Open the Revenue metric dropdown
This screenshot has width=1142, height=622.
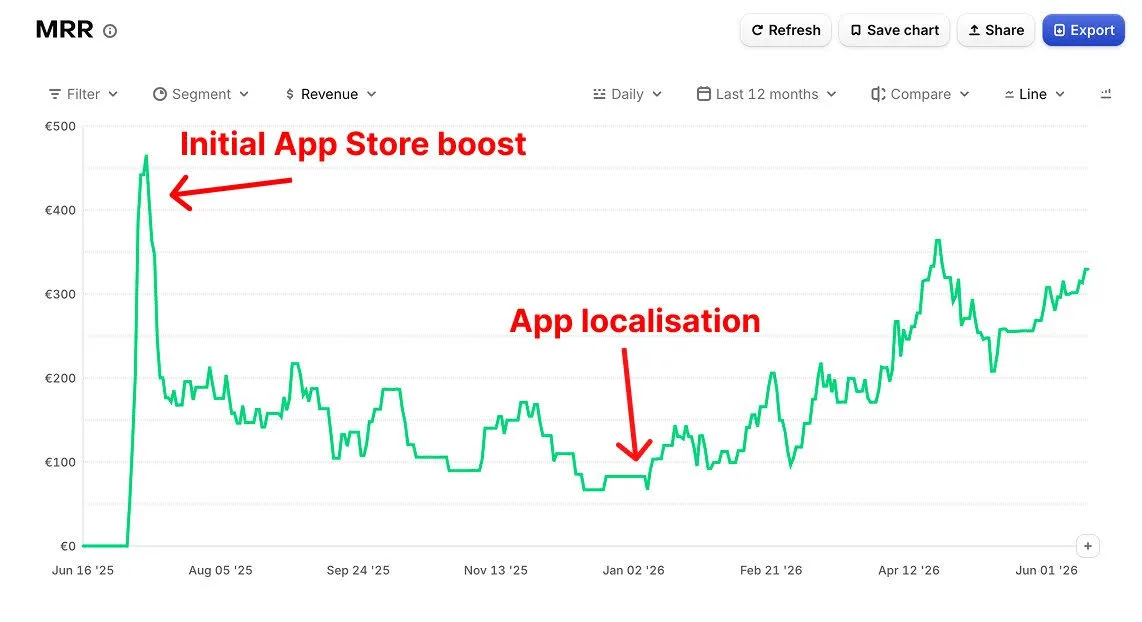pos(331,94)
